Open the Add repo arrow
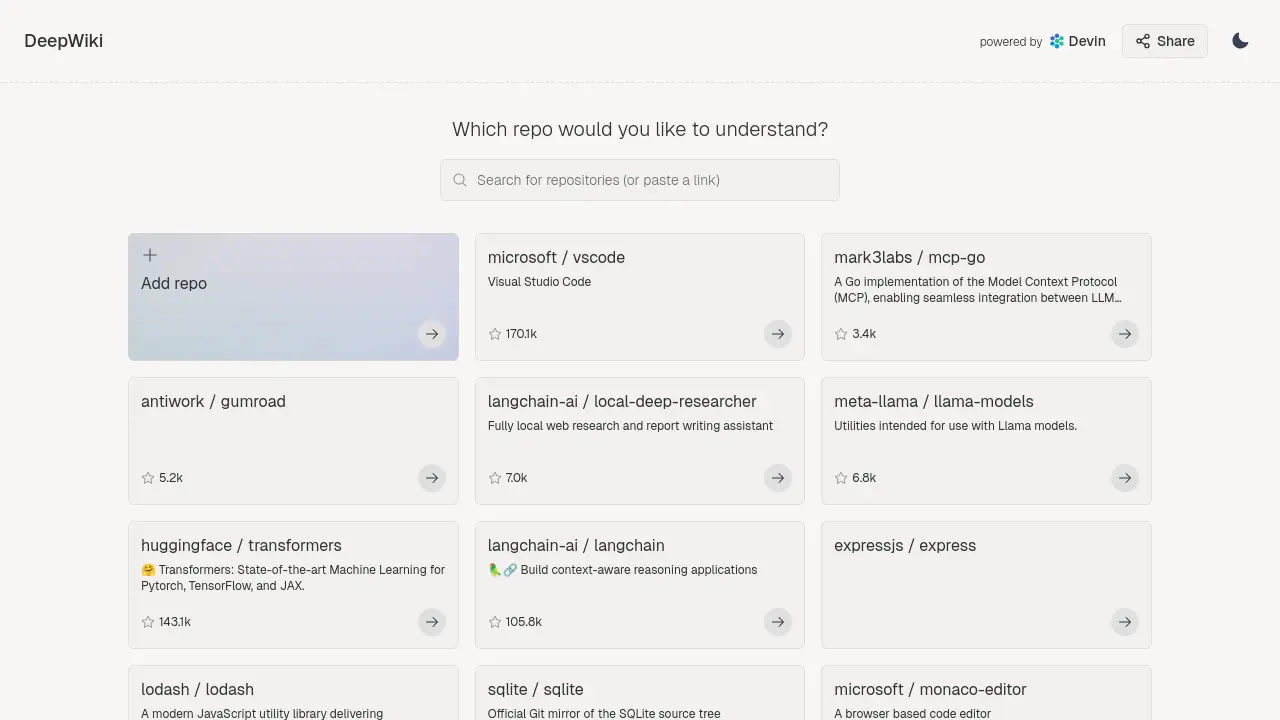Screen dimensions: 1280x720 432,334
